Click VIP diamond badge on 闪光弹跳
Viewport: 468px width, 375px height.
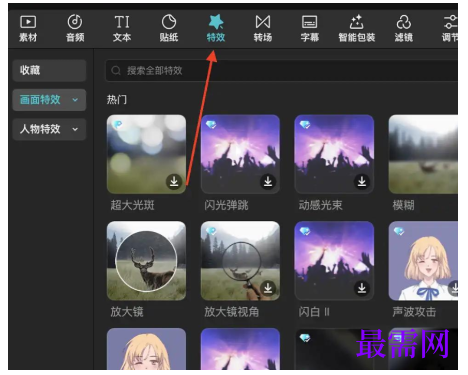[x=211, y=125]
